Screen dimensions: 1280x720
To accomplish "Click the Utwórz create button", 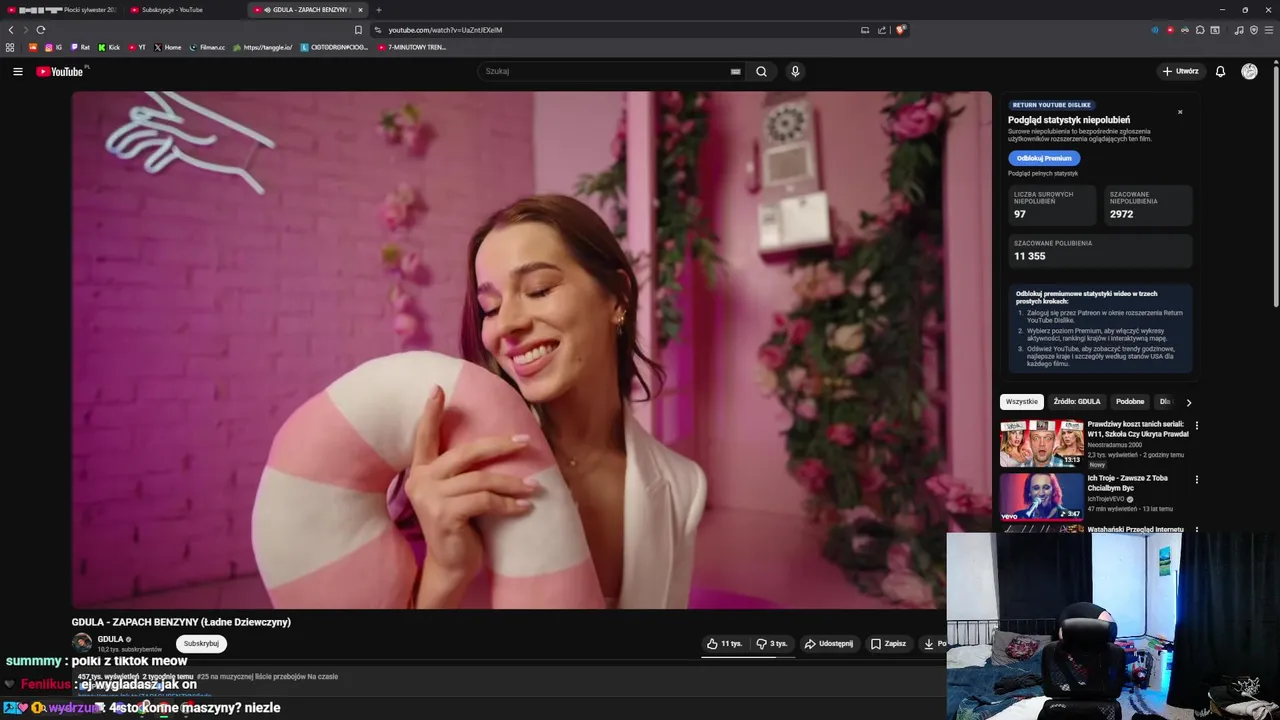I will pyautogui.click(x=1180, y=71).
